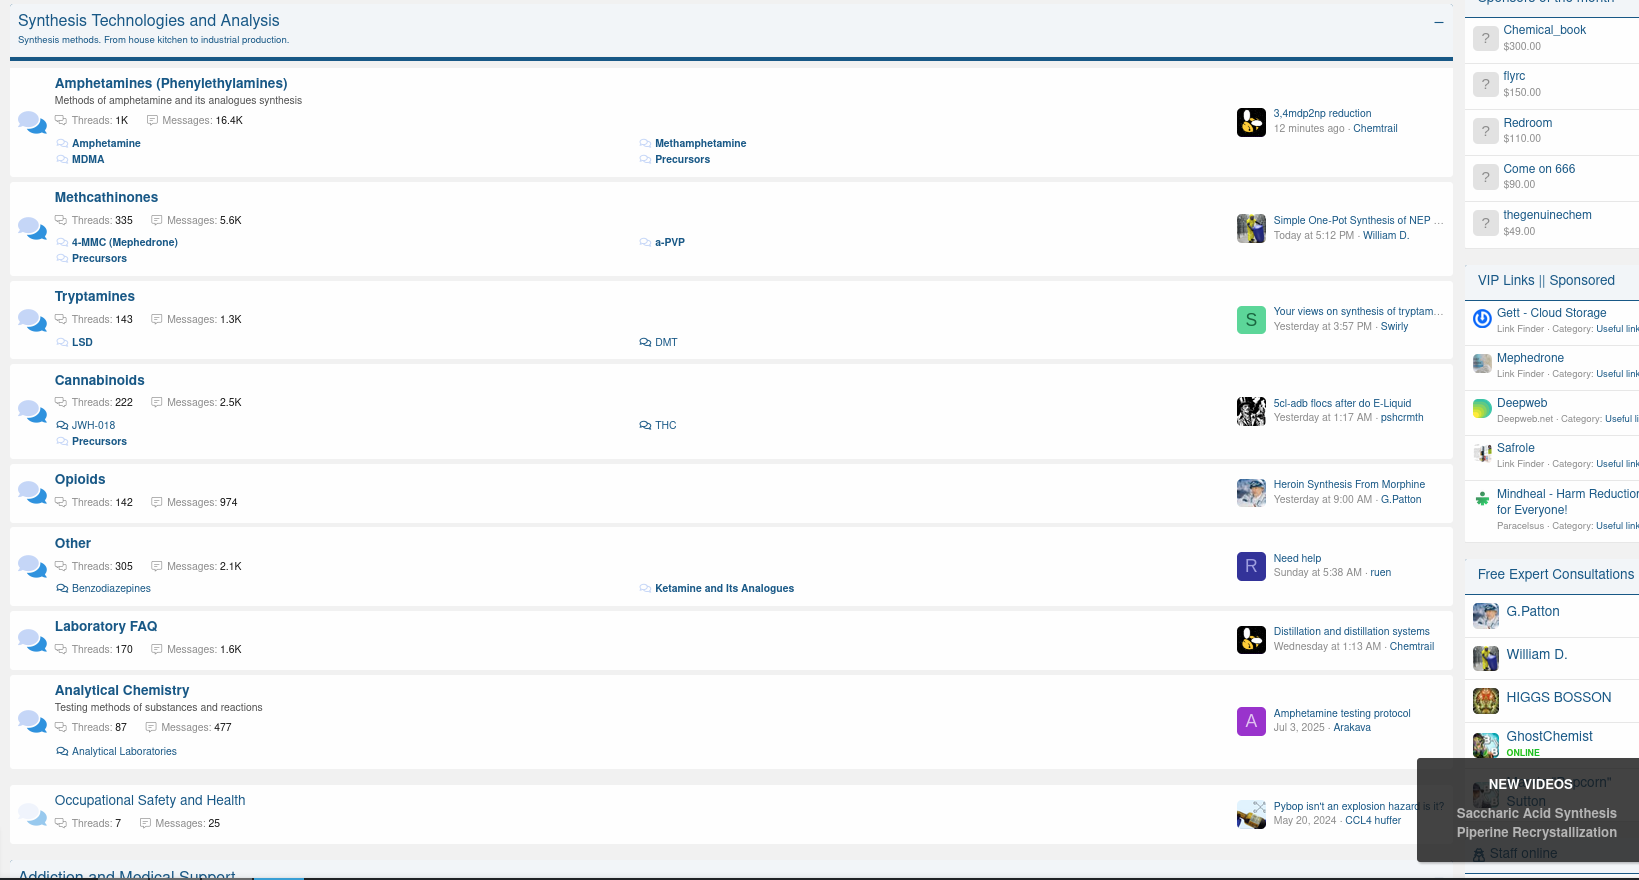Open the Amphetamines (Phenylethylamines) forum
The image size is (1639, 880).
point(171,83)
